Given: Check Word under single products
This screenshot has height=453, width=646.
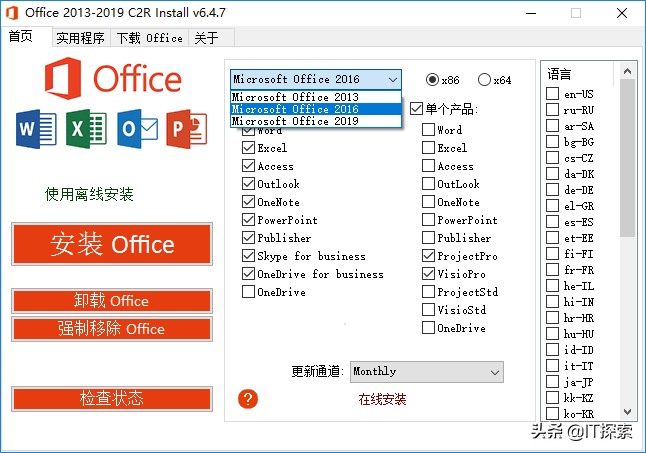Looking at the screenshot, I should coord(428,130).
